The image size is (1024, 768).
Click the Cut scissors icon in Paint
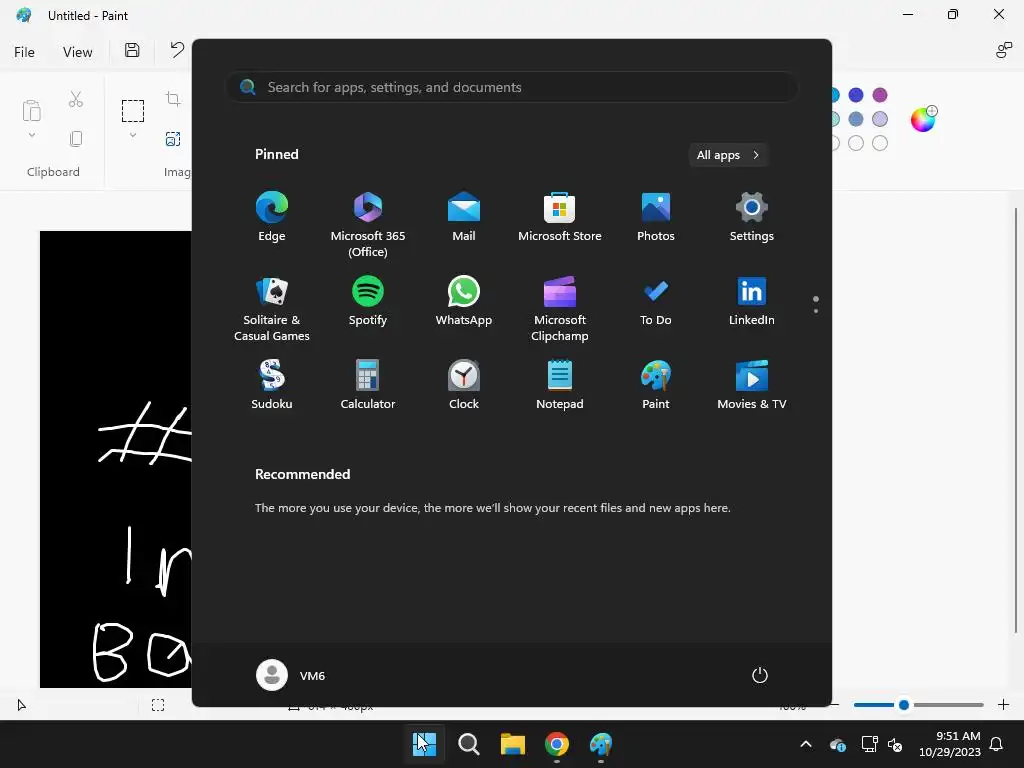point(76,99)
